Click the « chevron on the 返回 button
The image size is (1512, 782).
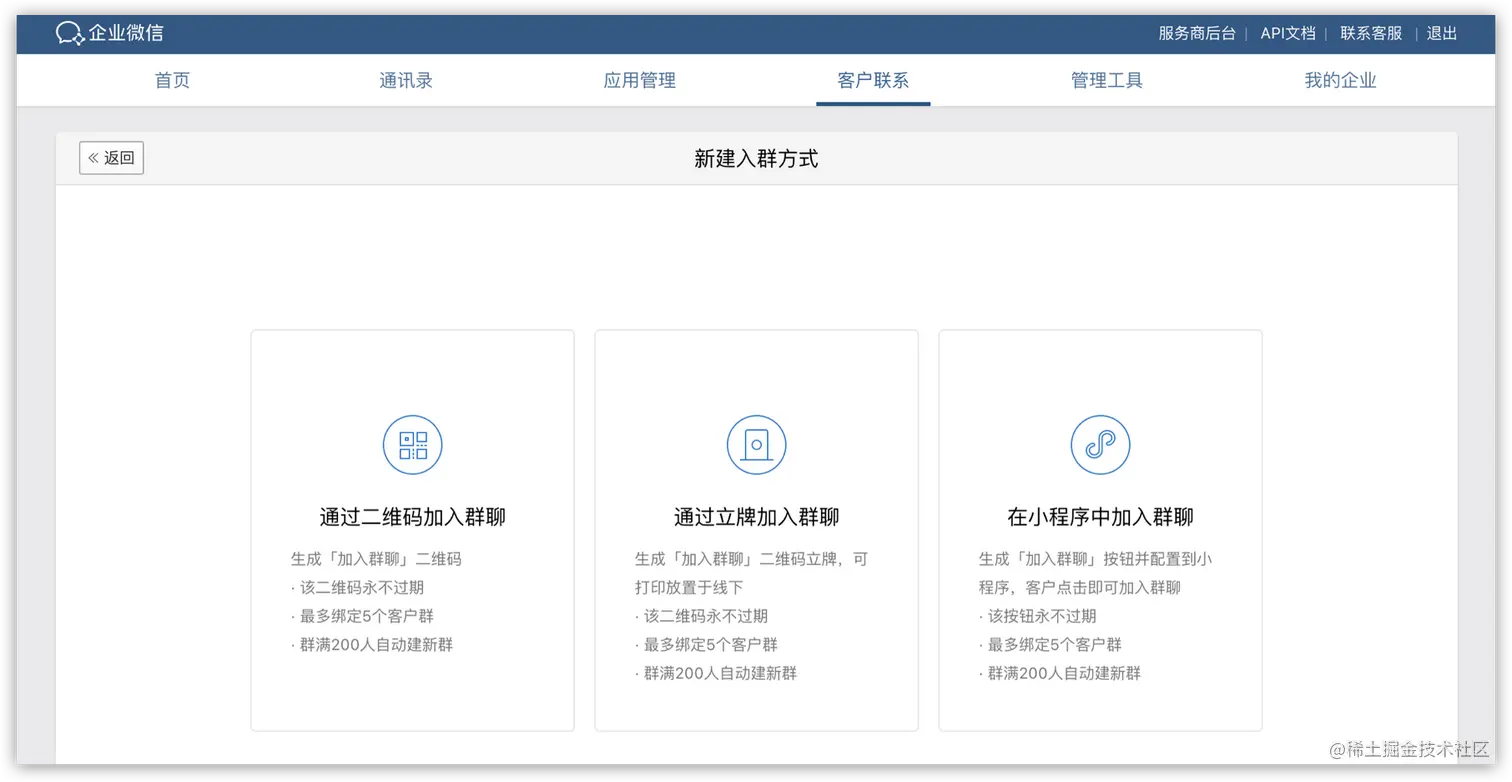(x=94, y=157)
